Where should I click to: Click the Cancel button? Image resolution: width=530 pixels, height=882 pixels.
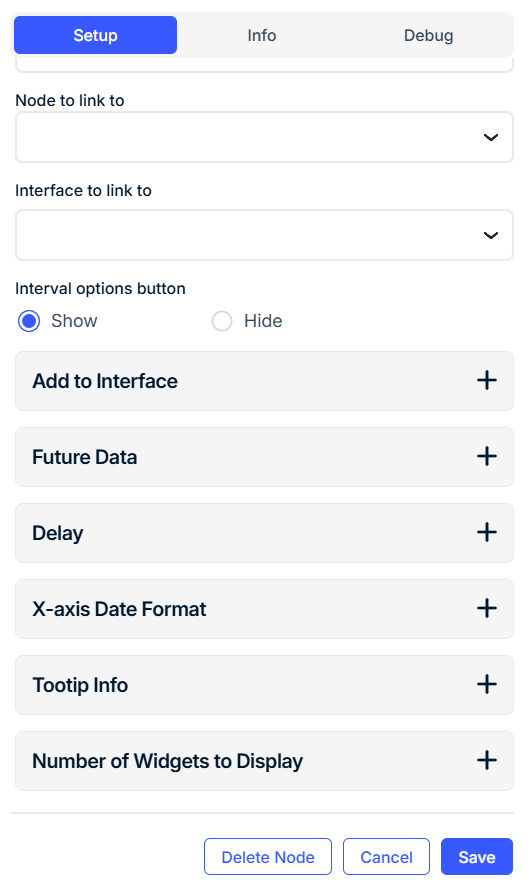coord(387,857)
